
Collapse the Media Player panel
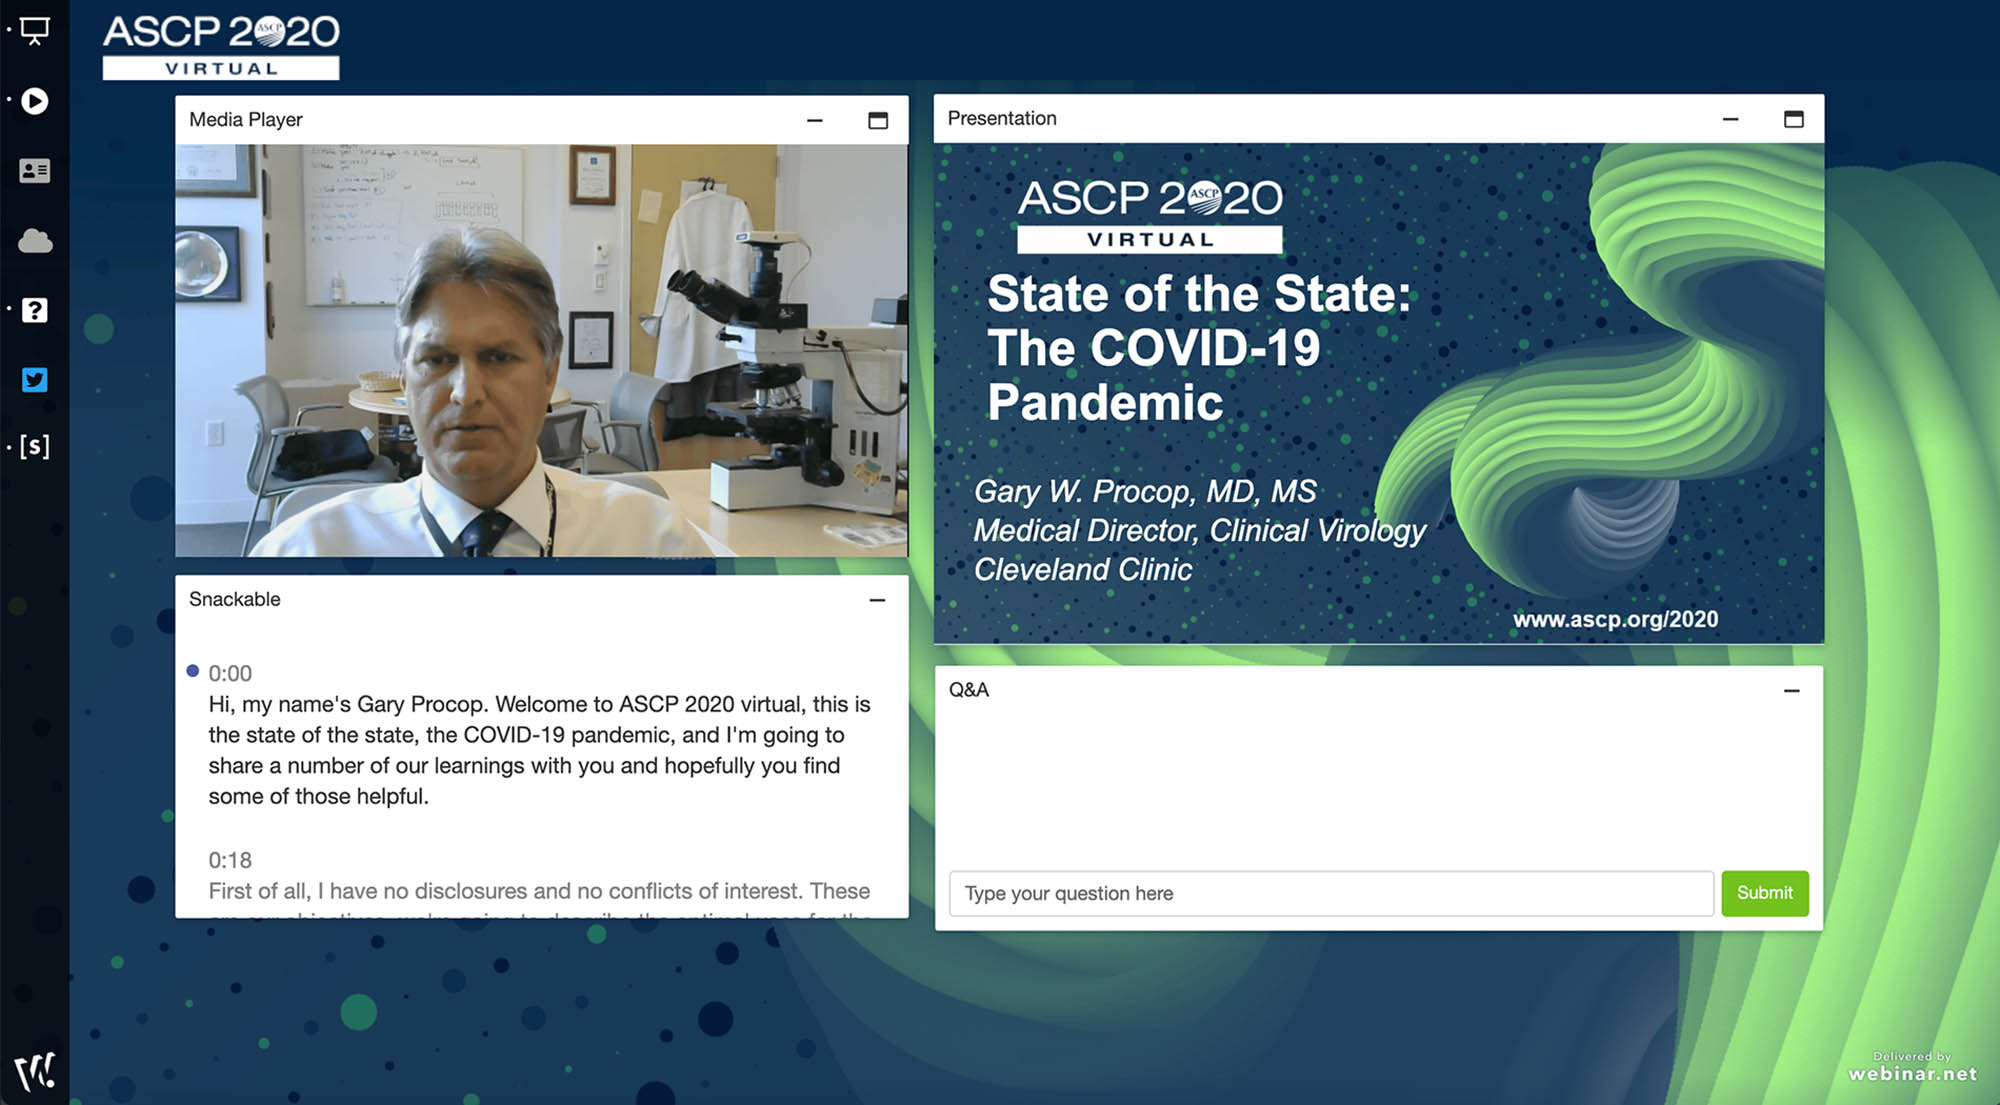pyautogui.click(x=815, y=121)
